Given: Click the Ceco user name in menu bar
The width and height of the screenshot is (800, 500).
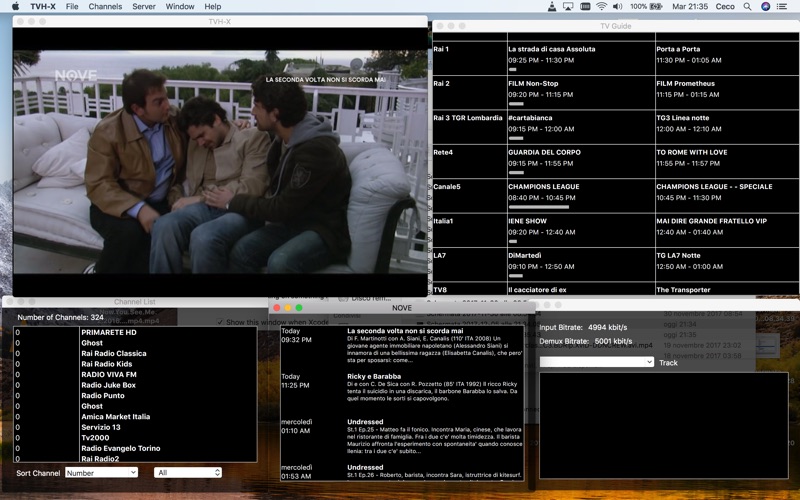Looking at the screenshot, I should click(725, 6).
